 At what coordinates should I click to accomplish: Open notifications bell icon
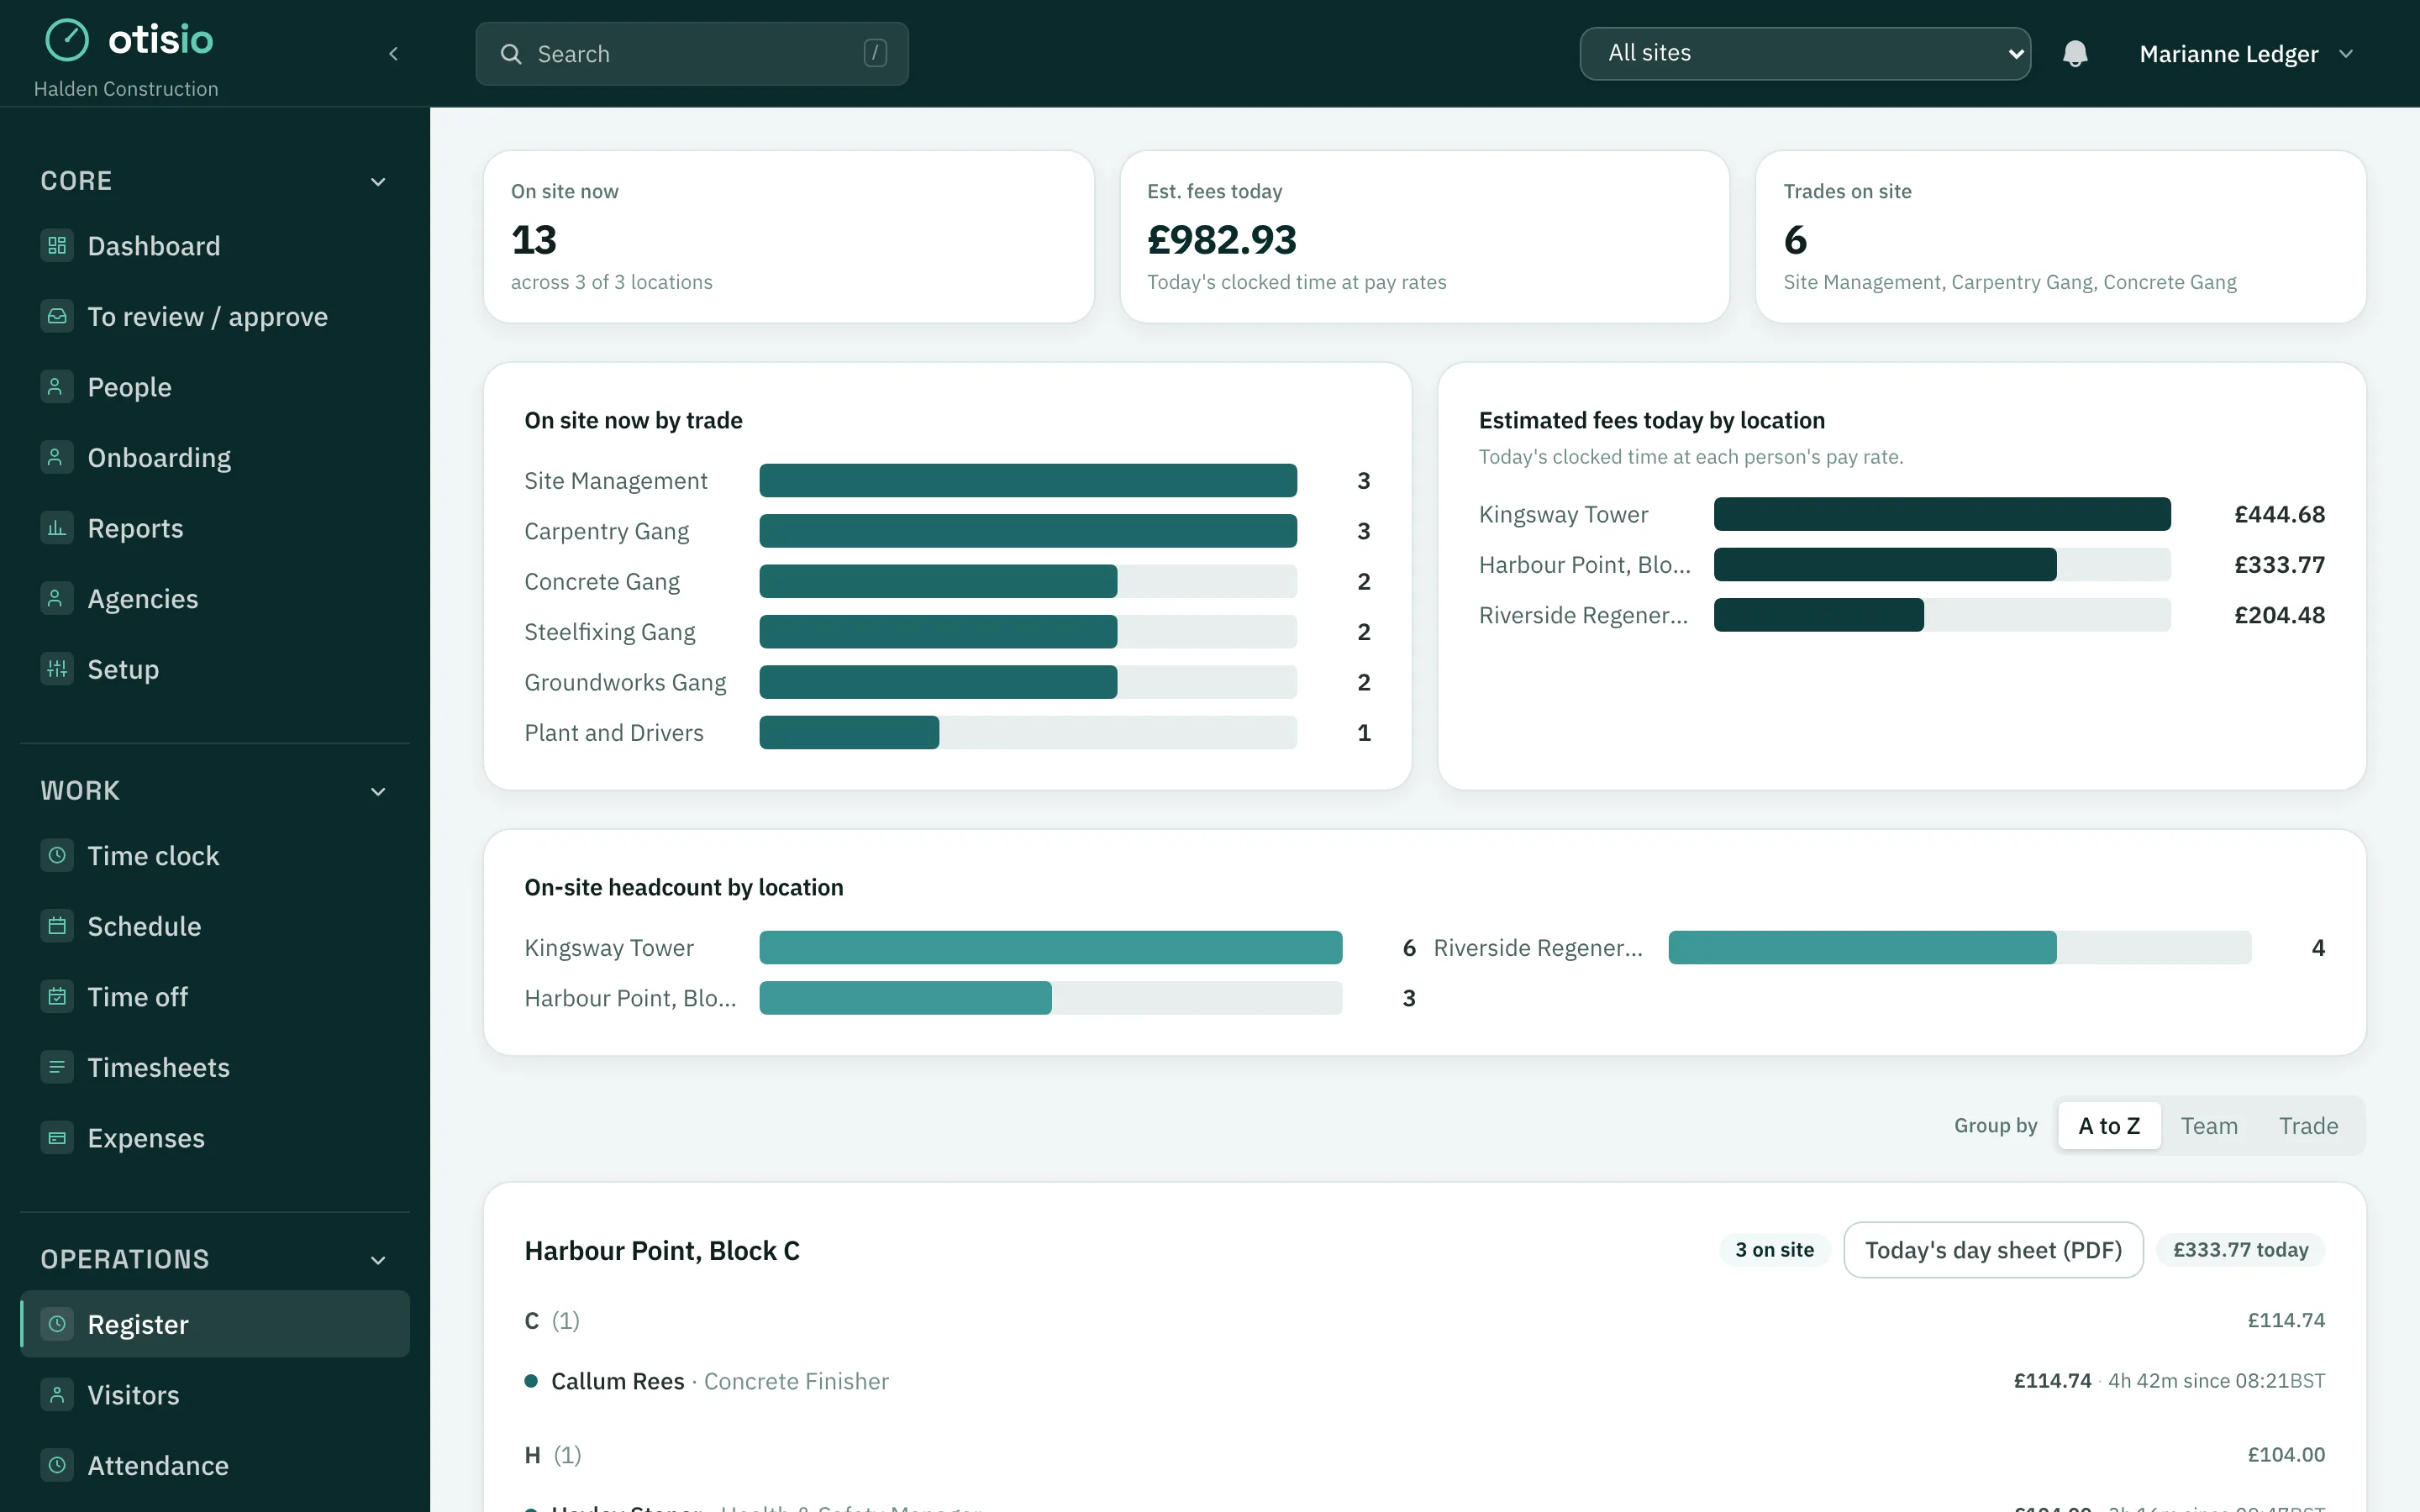2075,54
